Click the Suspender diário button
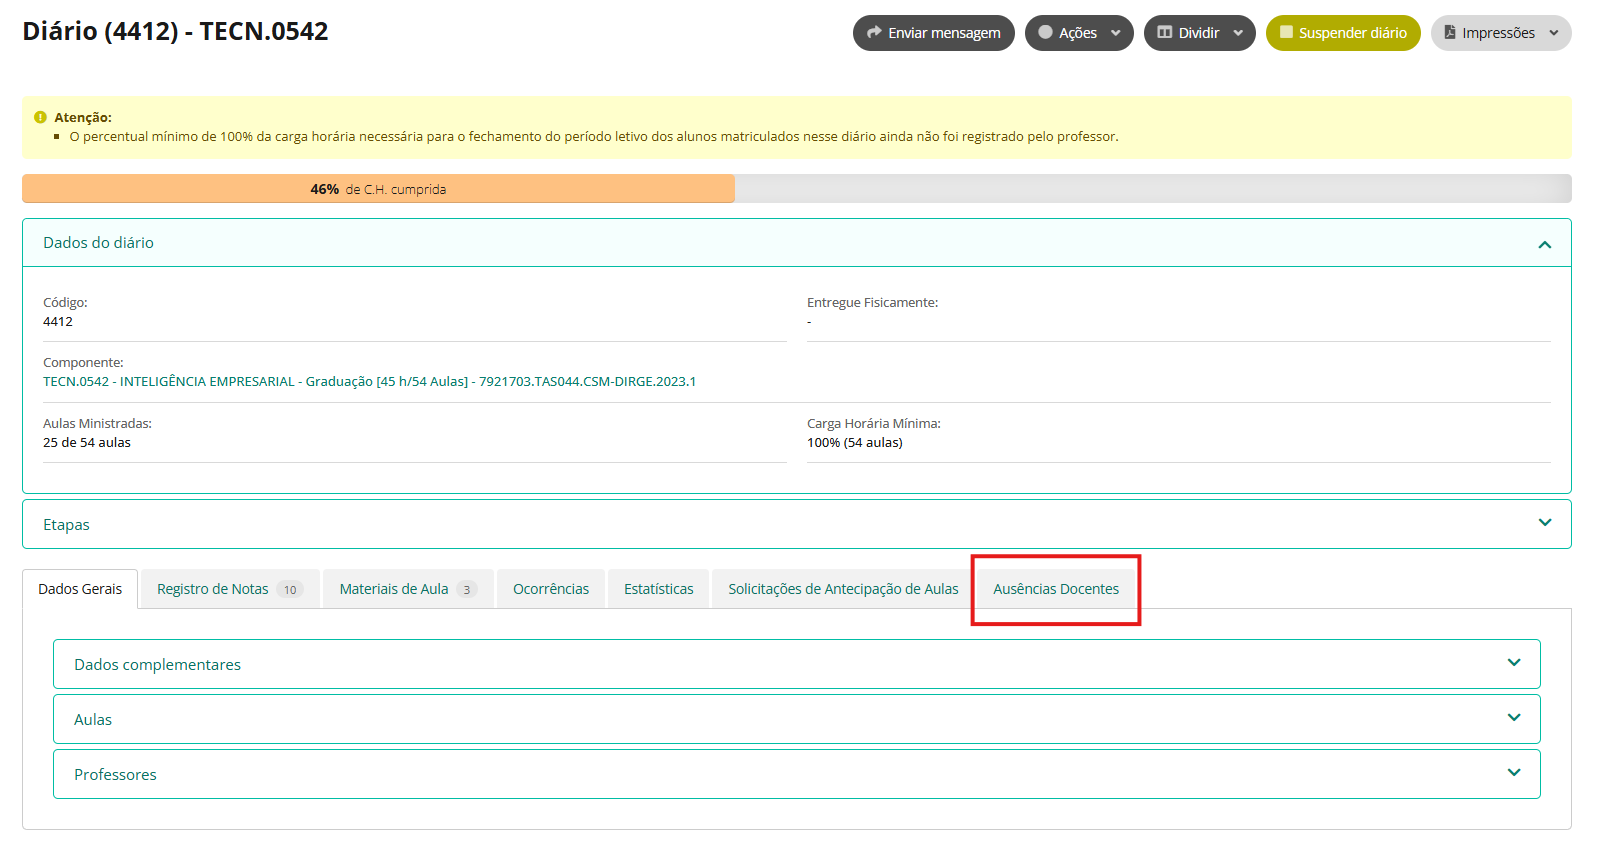 (x=1343, y=33)
